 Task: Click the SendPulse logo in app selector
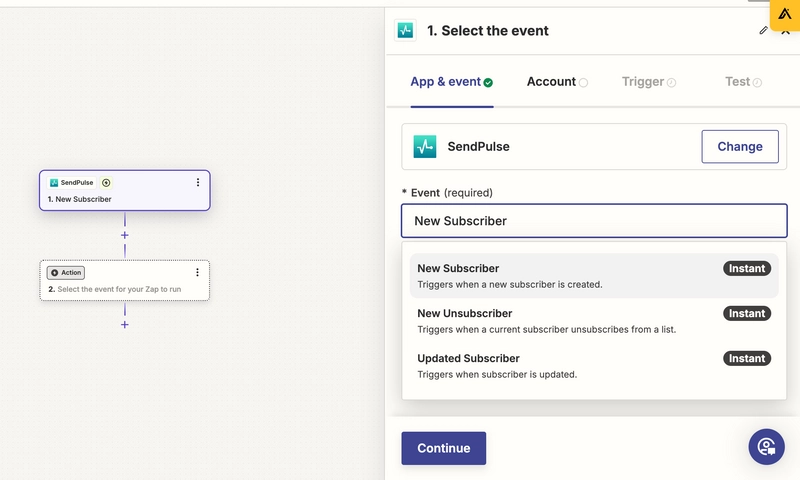pyautogui.click(x=424, y=146)
